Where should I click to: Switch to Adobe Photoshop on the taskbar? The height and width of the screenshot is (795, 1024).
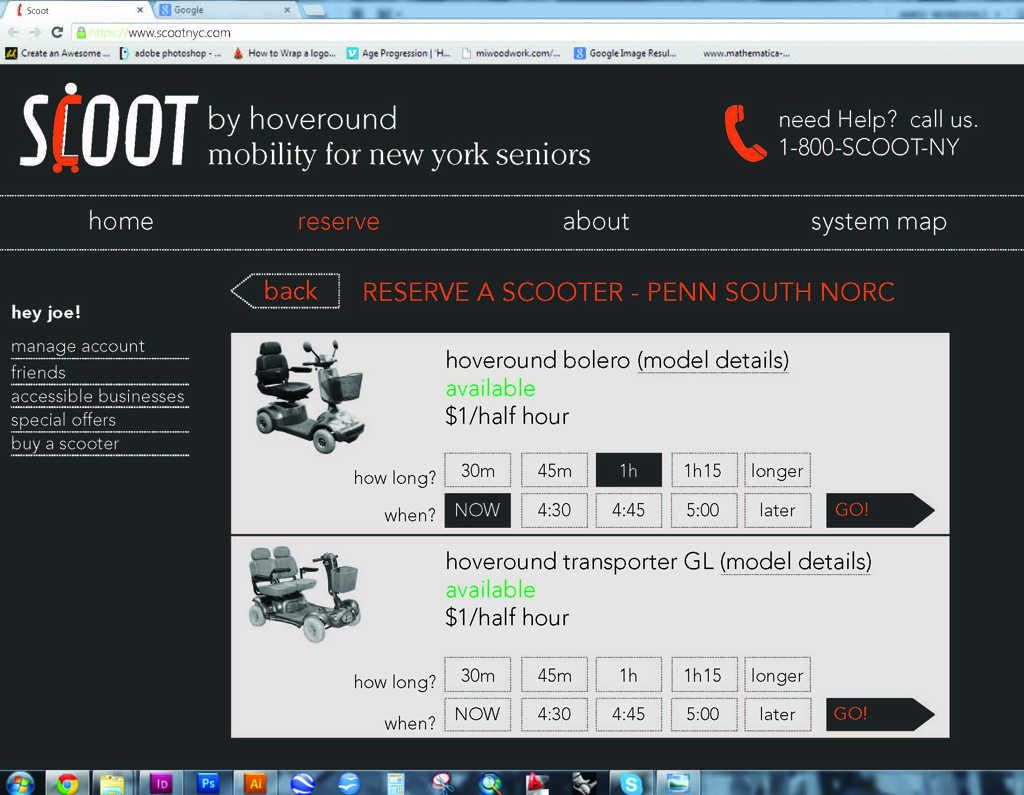click(208, 783)
